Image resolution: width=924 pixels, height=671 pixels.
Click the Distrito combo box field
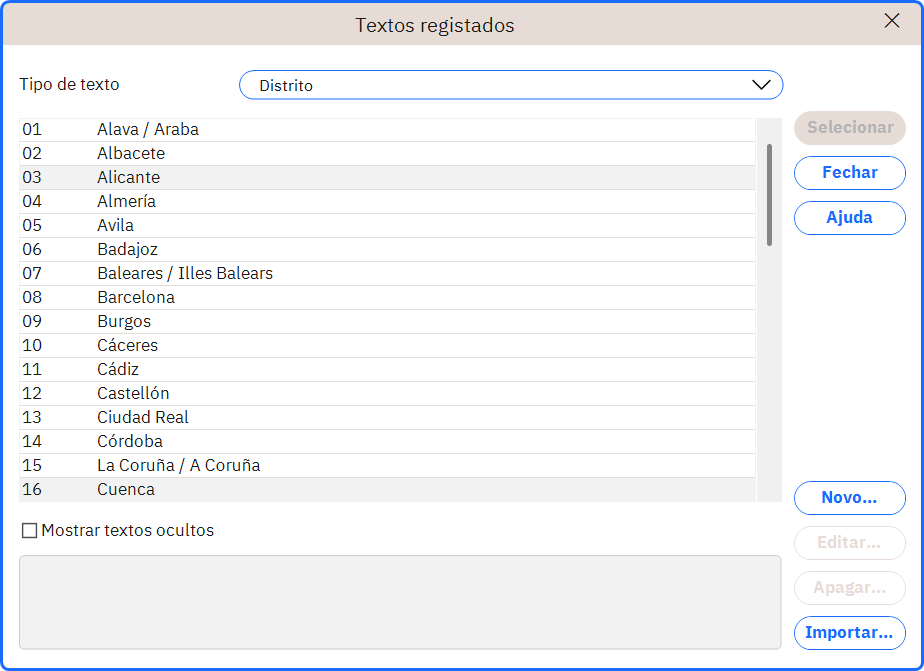click(511, 85)
